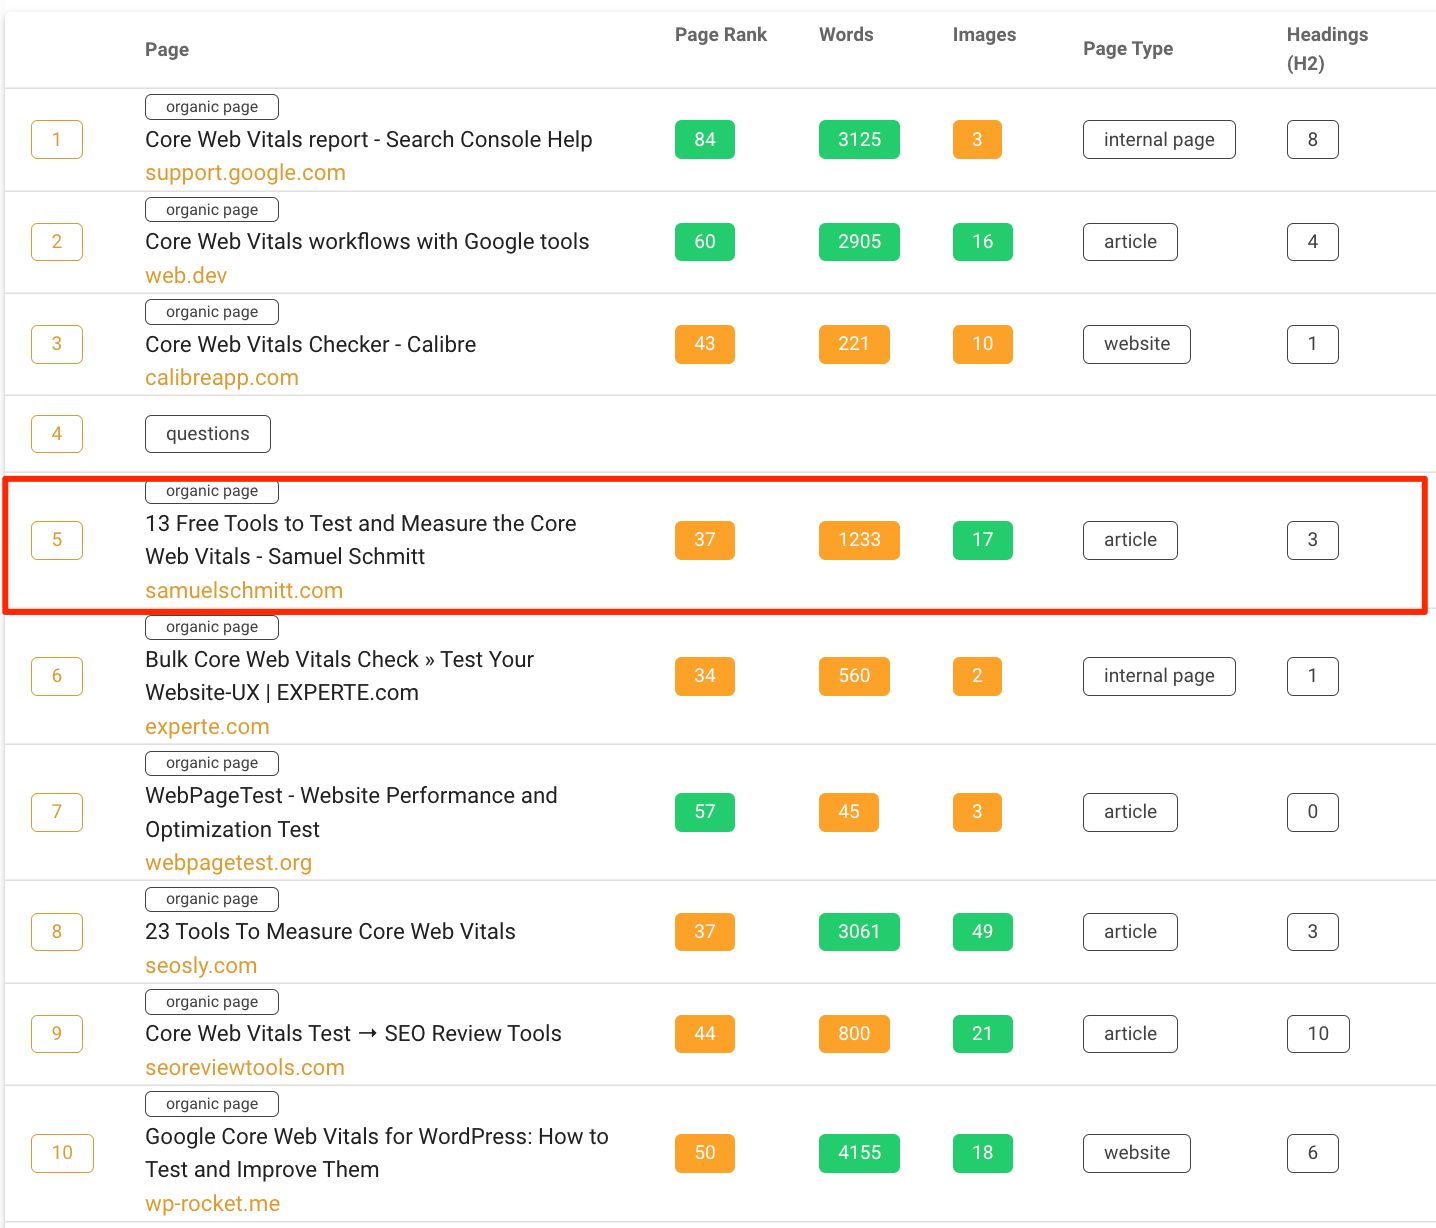Open the calibreapp.com link
Image resolution: width=1436 pixels, height=1228 pixels.
[x=222, y=378]
